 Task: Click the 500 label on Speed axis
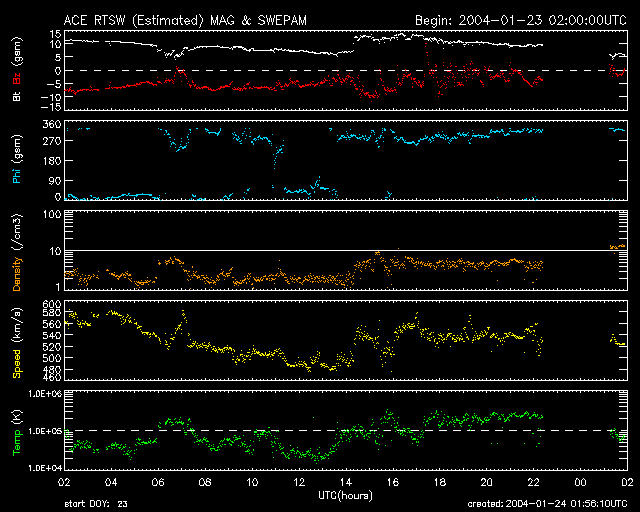(52, 358)
